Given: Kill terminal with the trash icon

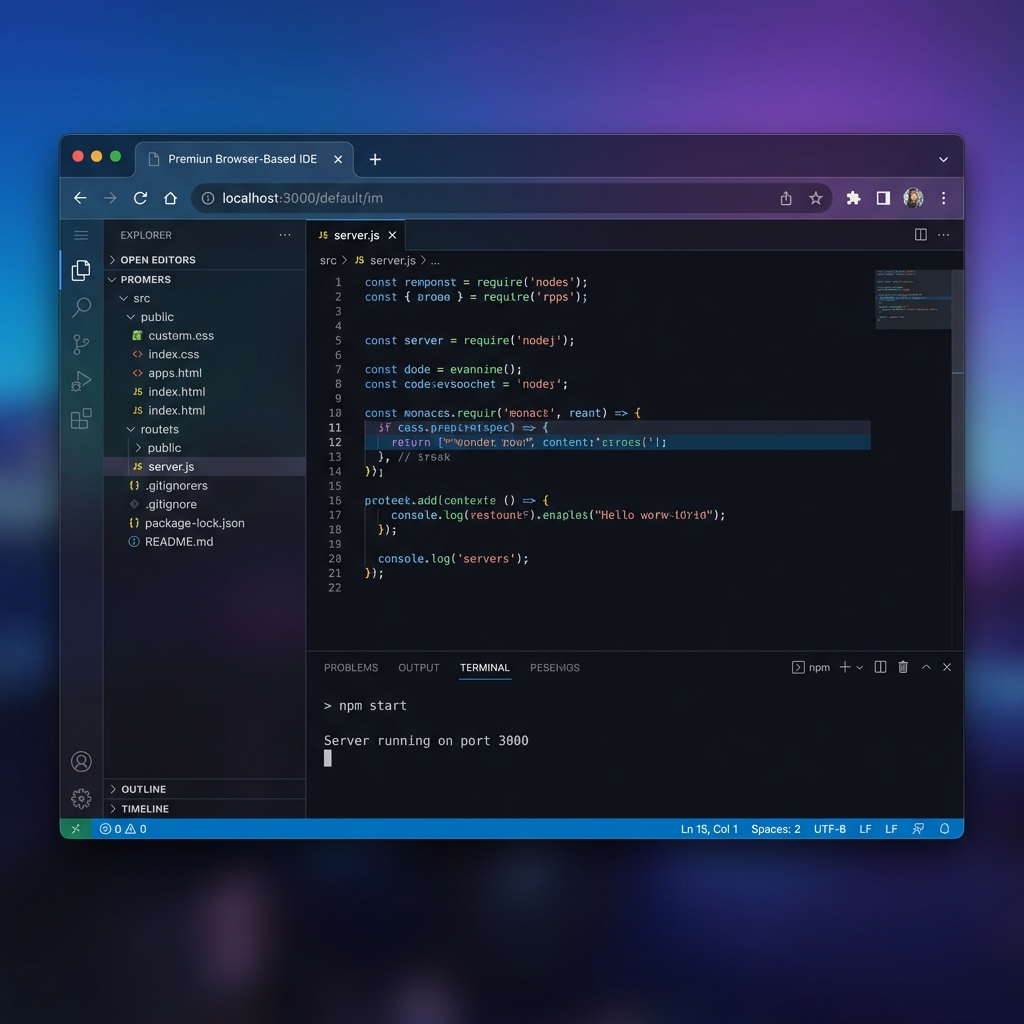Looking at the screenshot, I should point(903,667).
